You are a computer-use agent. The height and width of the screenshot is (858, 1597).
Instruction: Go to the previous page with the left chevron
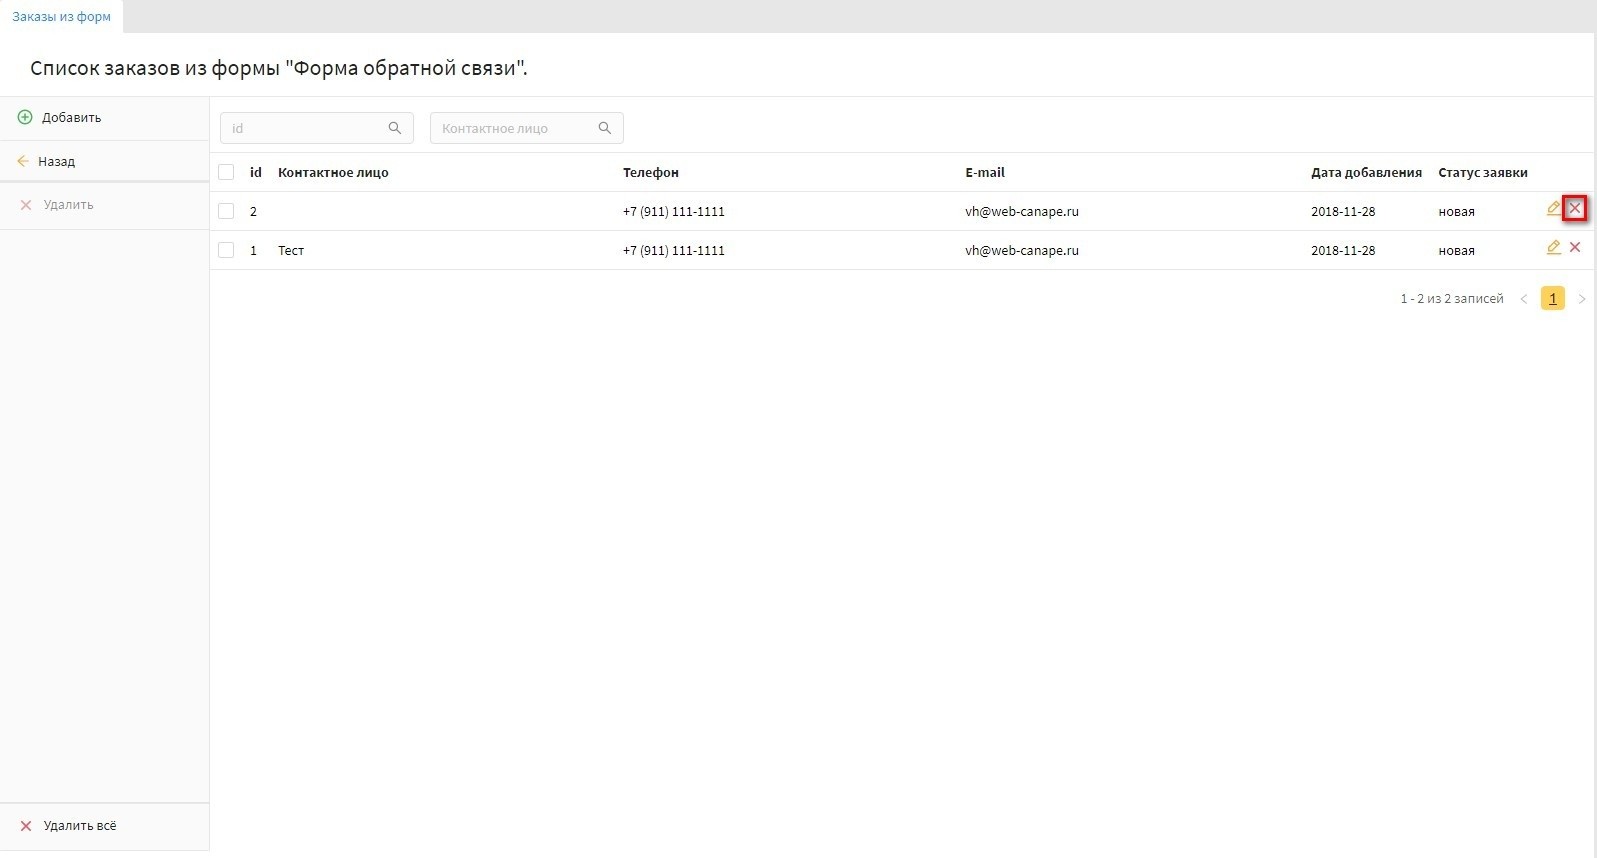1524,299
